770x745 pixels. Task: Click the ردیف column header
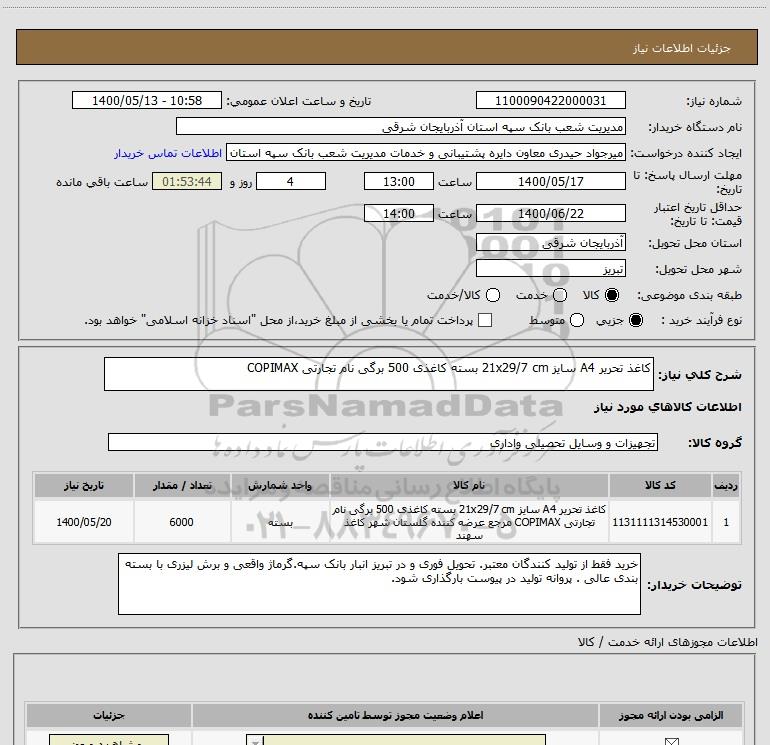click(x=726, y=485)
